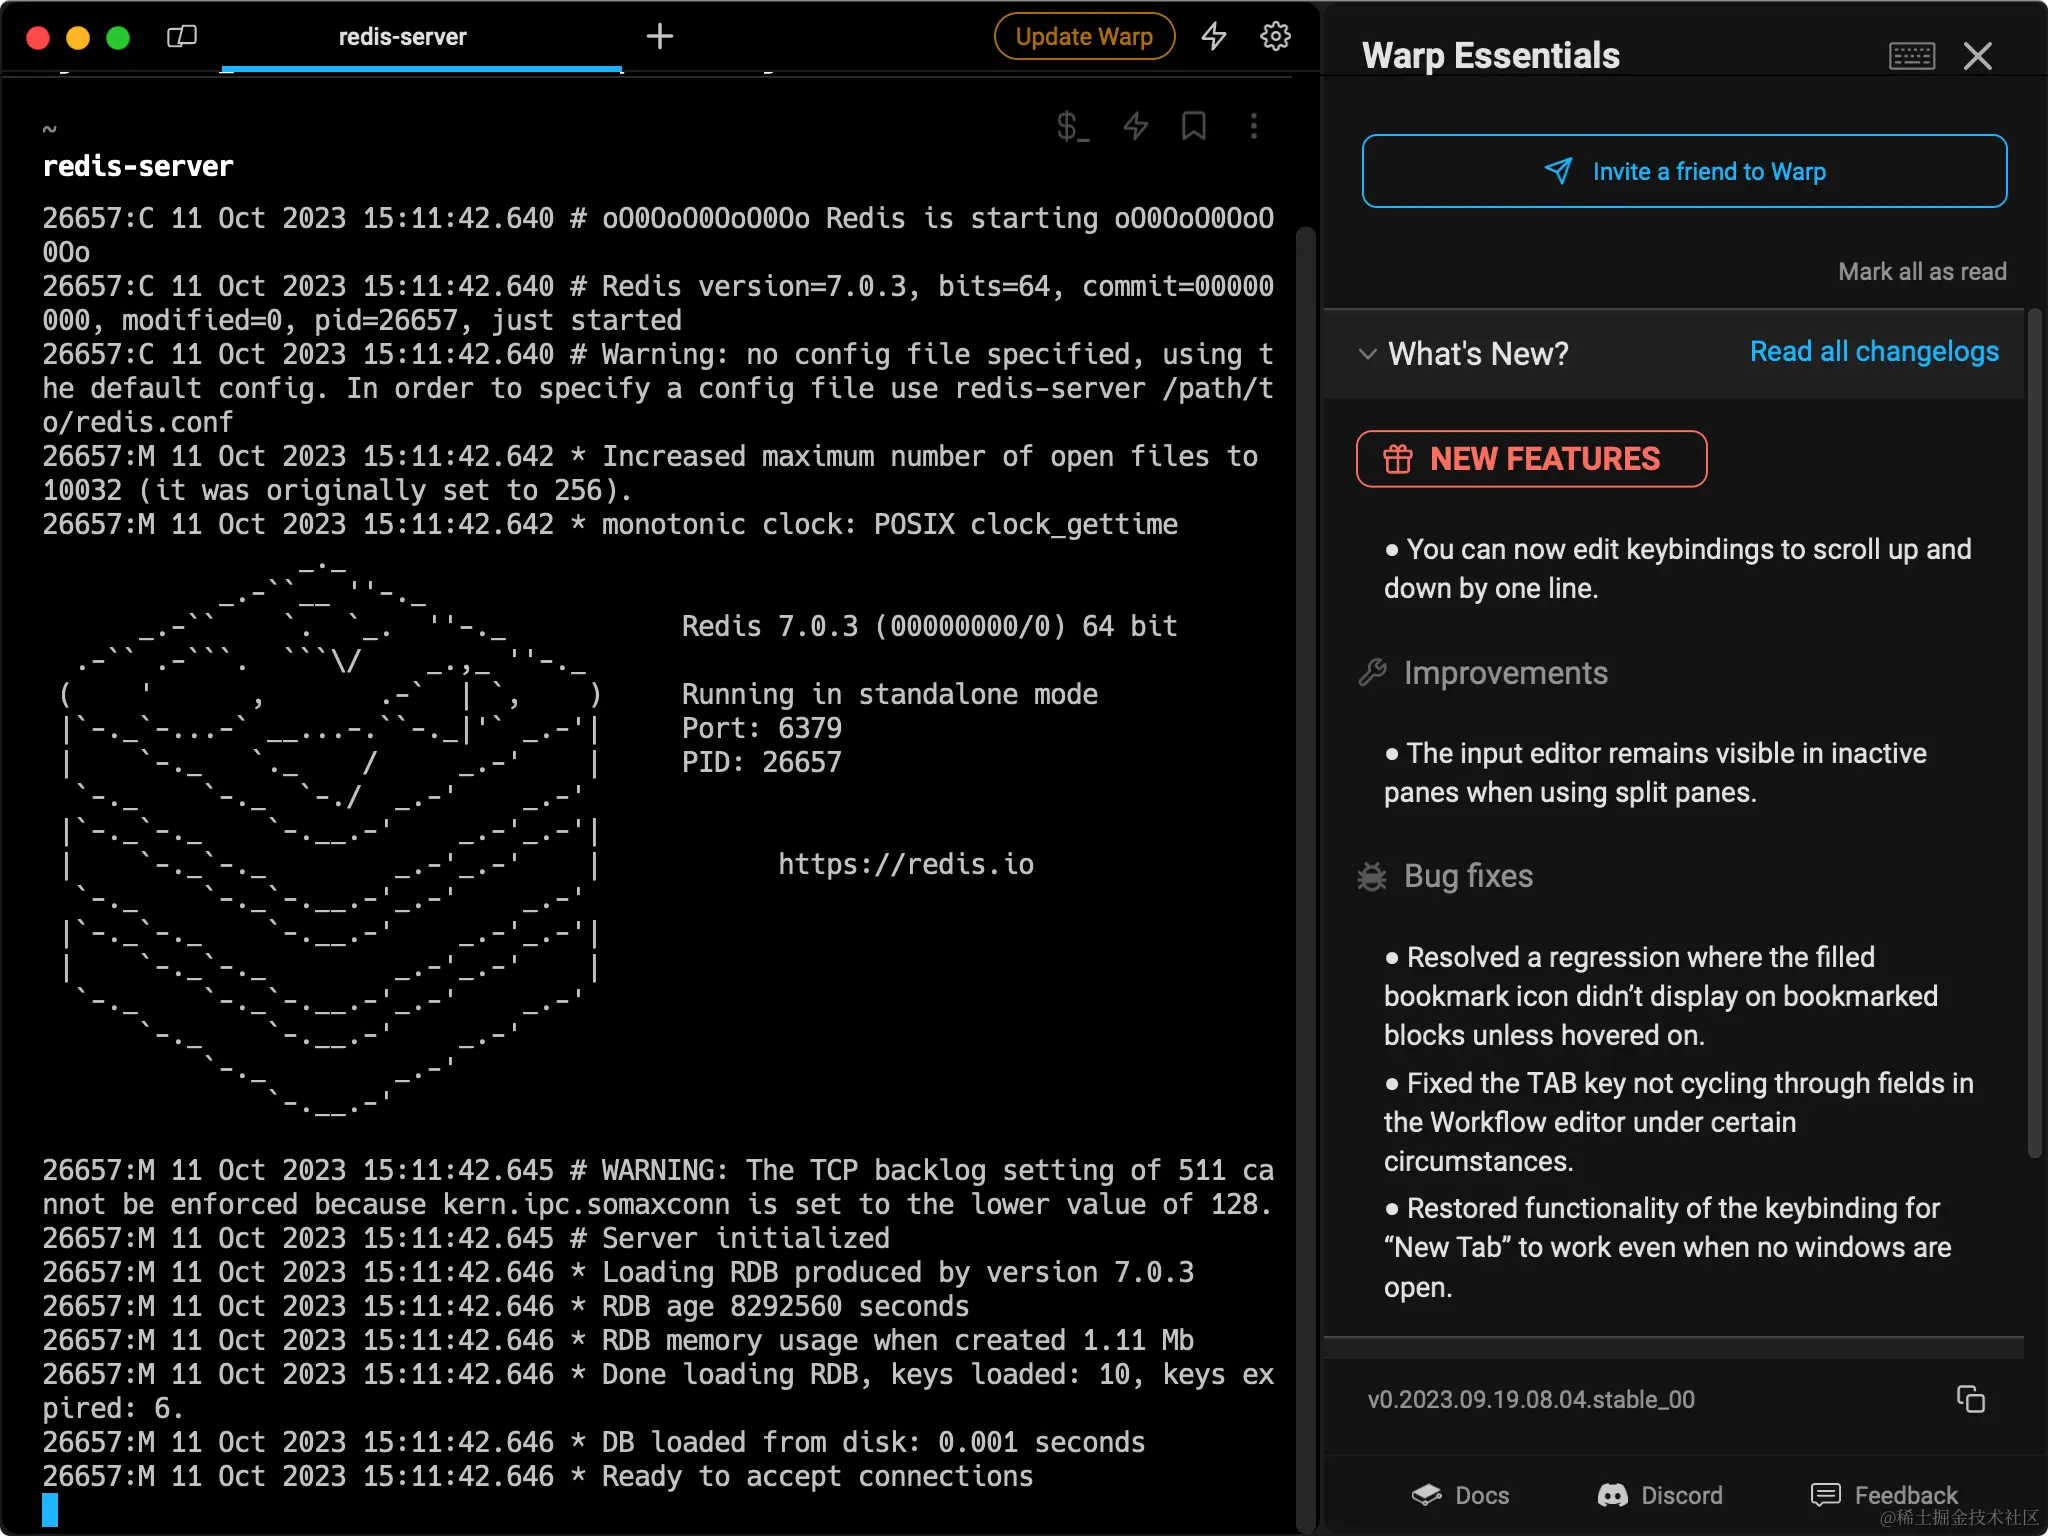Show keyboard shortcuts via keyboard icon
Screen dimensions: 2048x1536
(1911, 56)
